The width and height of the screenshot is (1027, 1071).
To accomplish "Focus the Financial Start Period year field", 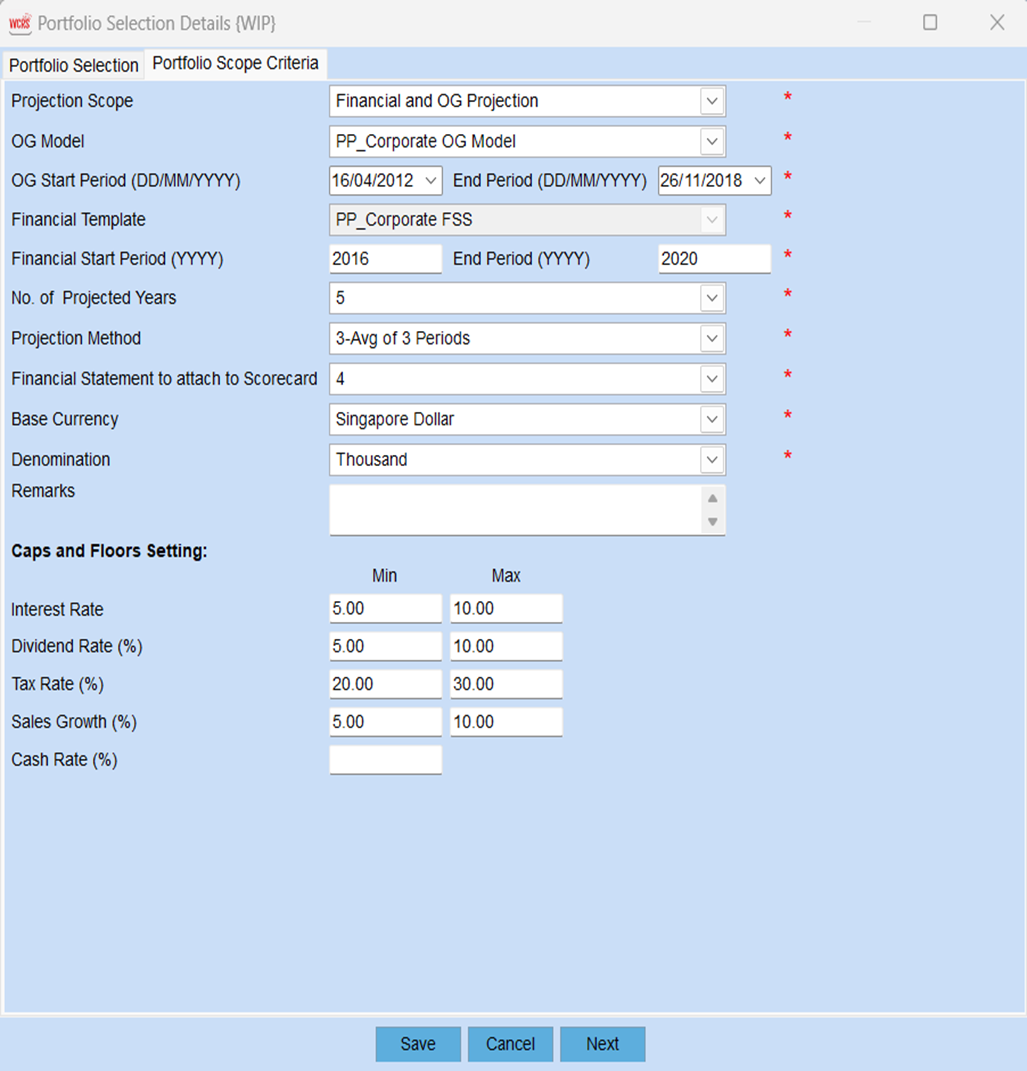I will point(385,259).
